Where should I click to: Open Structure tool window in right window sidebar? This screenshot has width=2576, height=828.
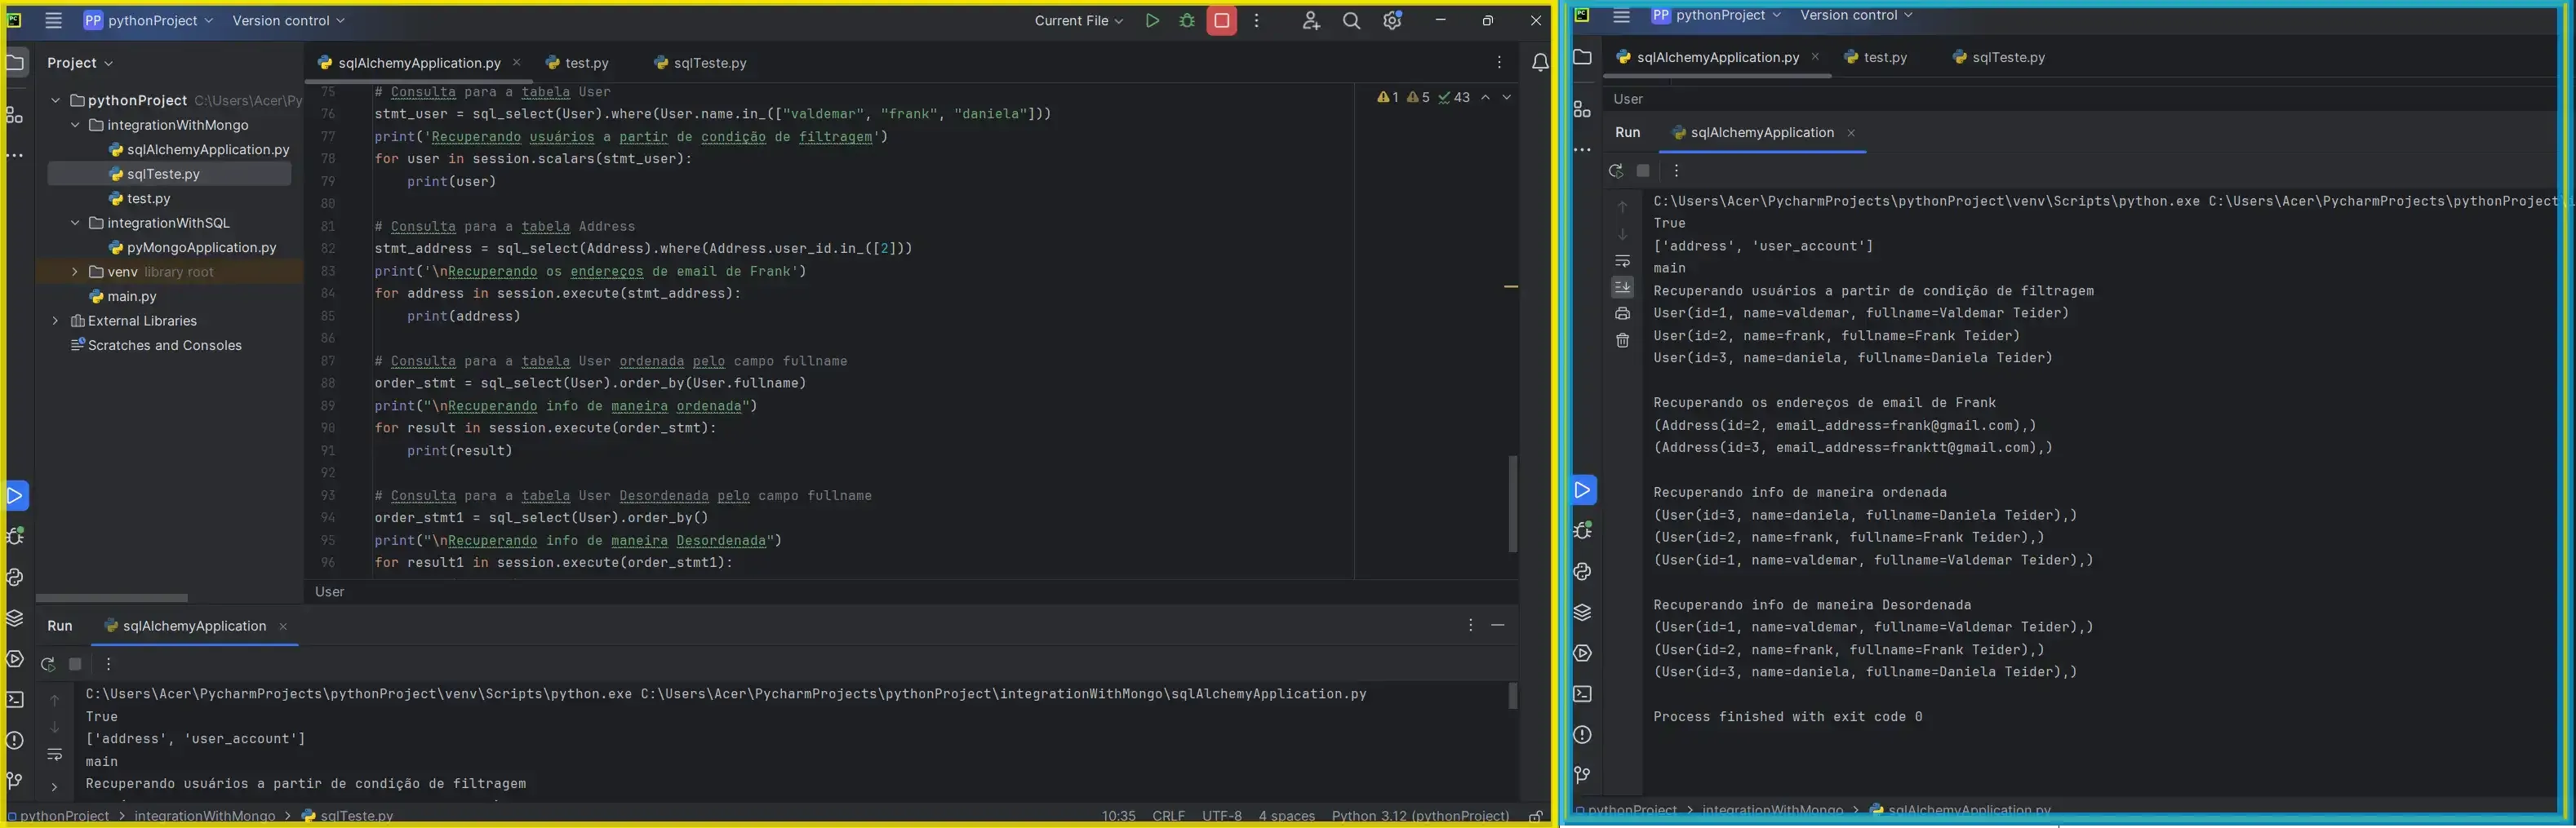pyautogui.click(x=1582, y=110)
